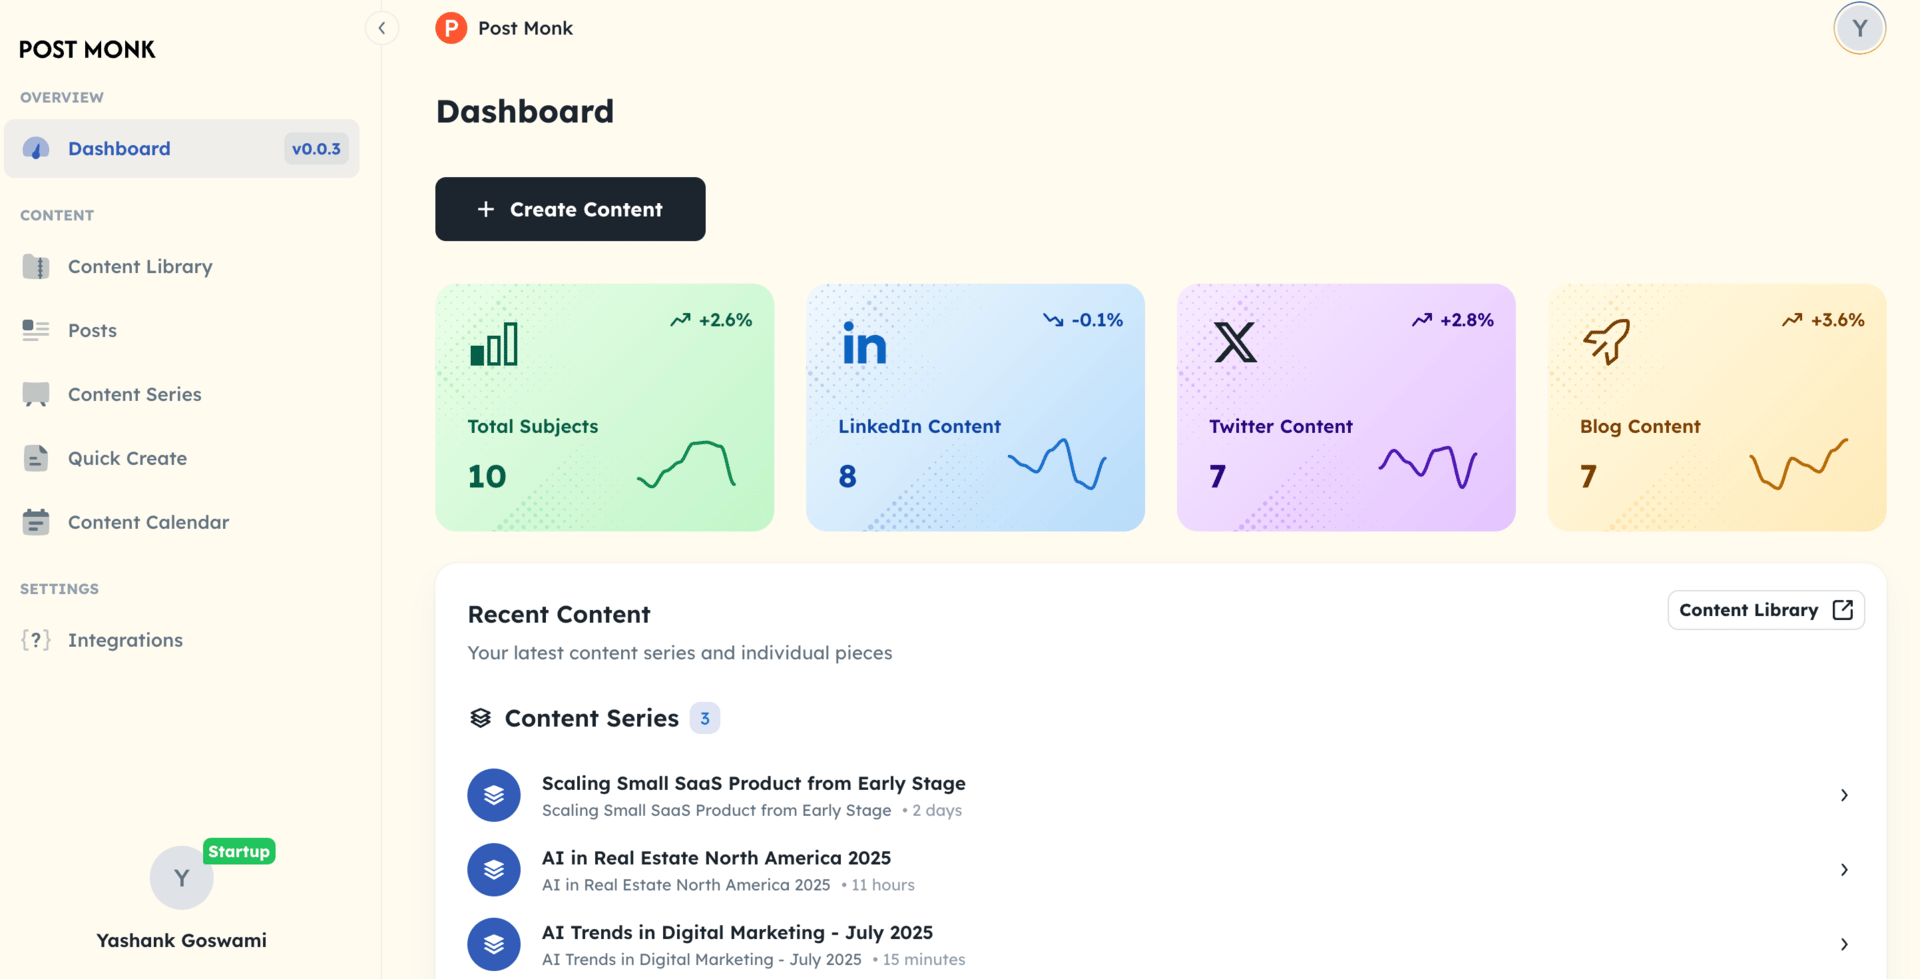This screenshot has height=979, width=1920.
Task: Click the Quick Create document icon
Action: (36, 459)
